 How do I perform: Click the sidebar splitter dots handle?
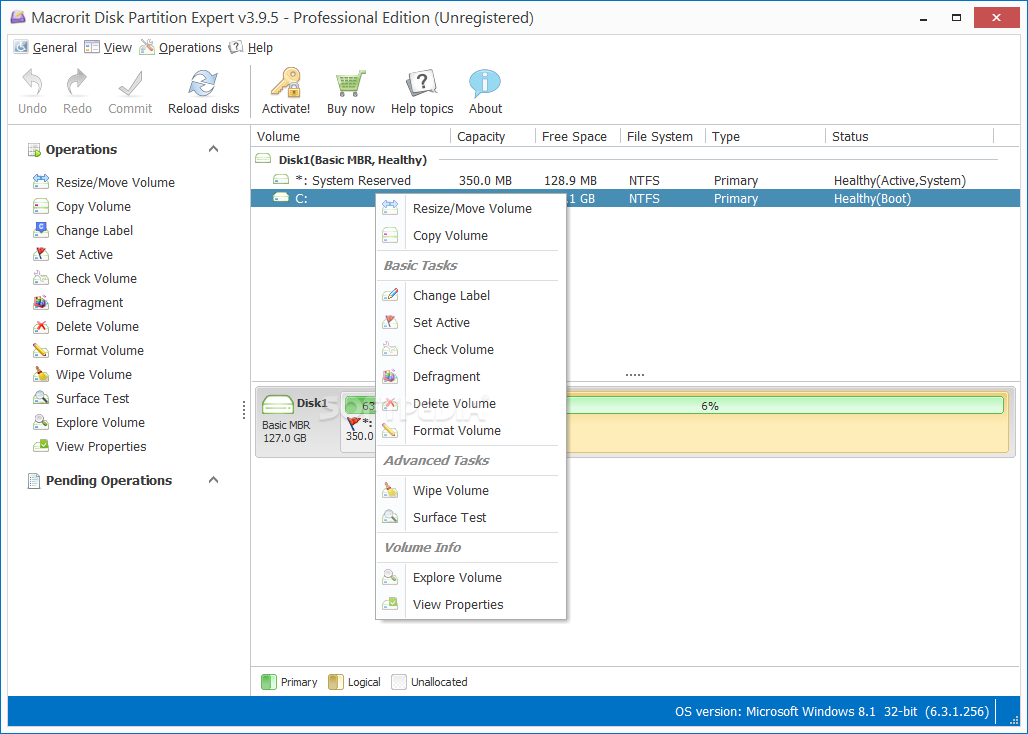pyautogui.click(x=244, y=410)
